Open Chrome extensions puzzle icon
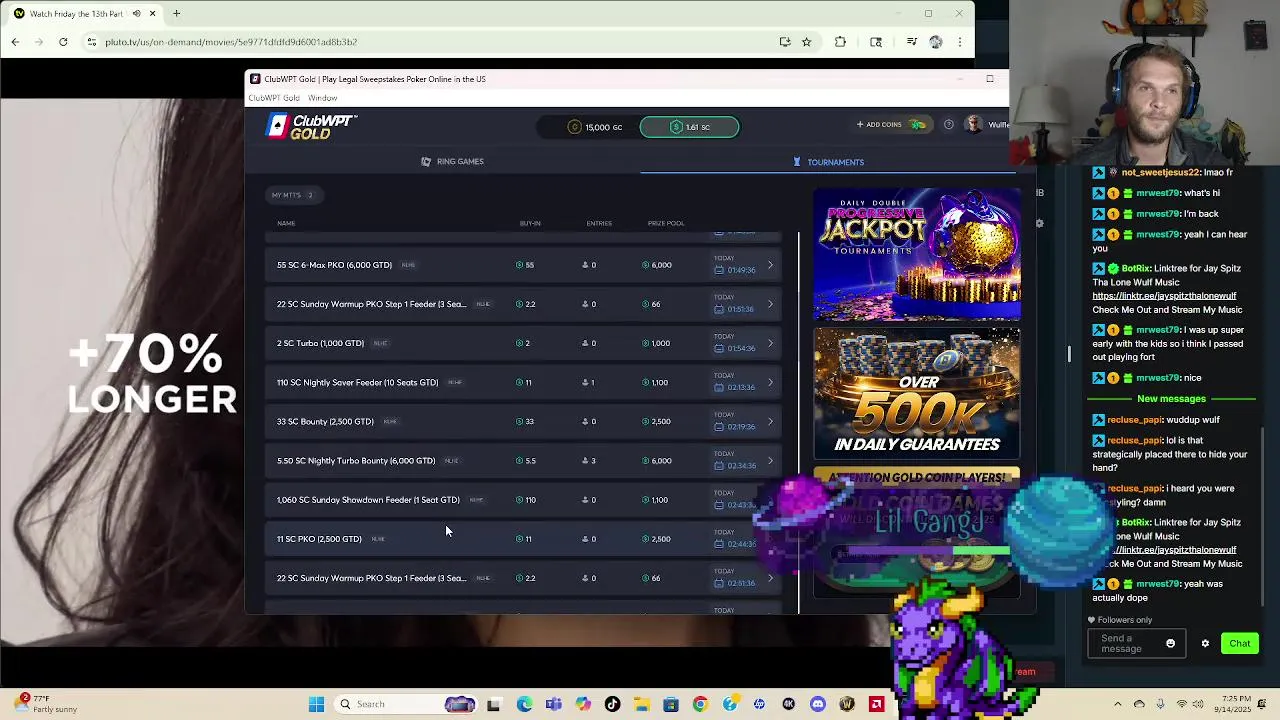Image resolution: width=1280 pixels, height=720 pixels. click(840, 42)
